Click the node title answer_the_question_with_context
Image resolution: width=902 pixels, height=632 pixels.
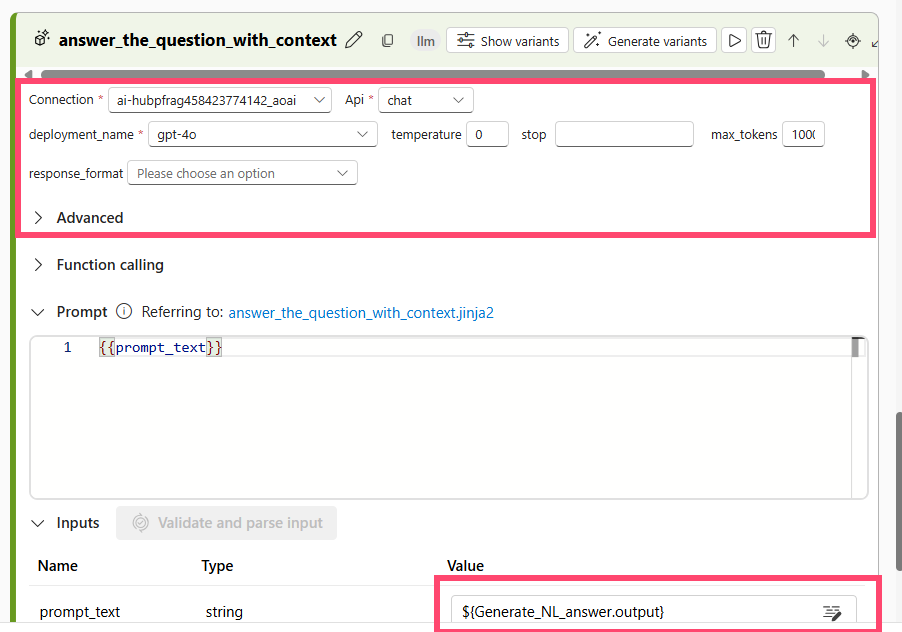[x=197, y=40]
